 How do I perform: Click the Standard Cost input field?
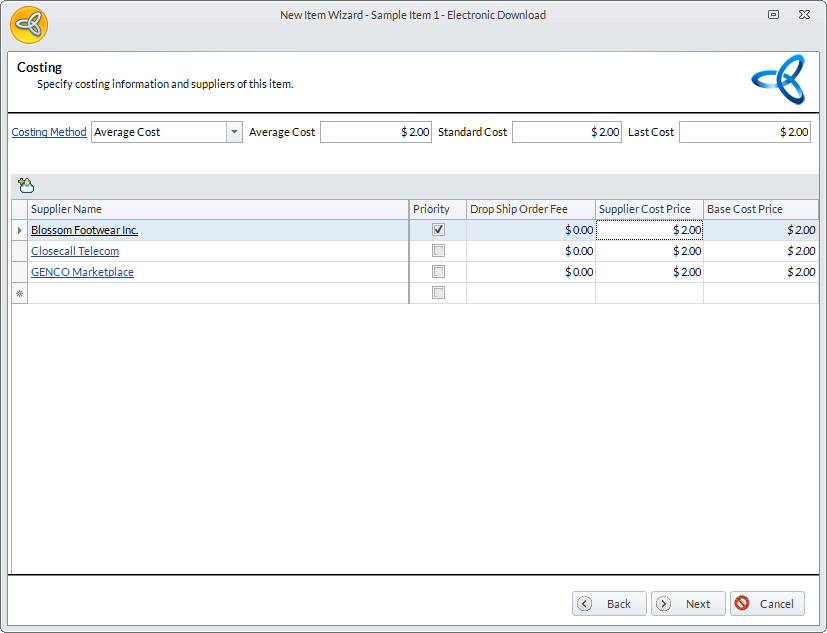tap(567, 132)
